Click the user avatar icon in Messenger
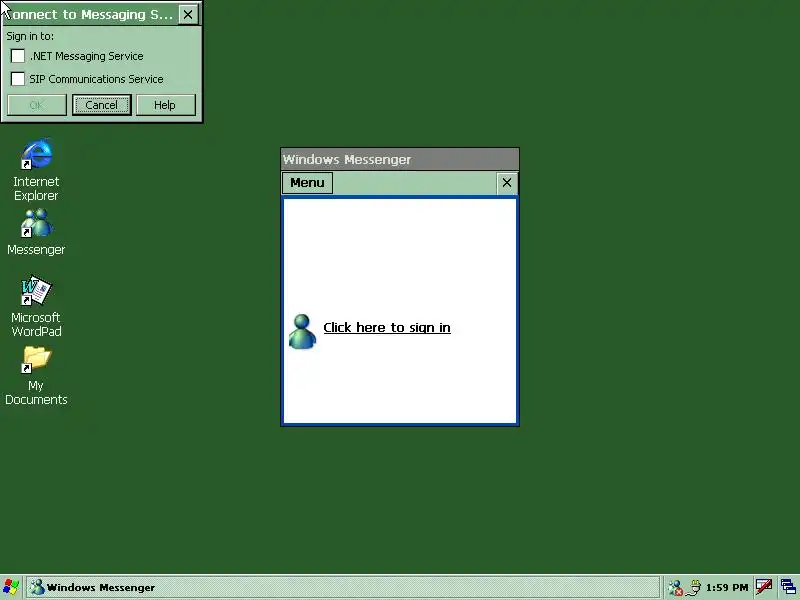The image size is (800, 600). (x=302, y=332)
